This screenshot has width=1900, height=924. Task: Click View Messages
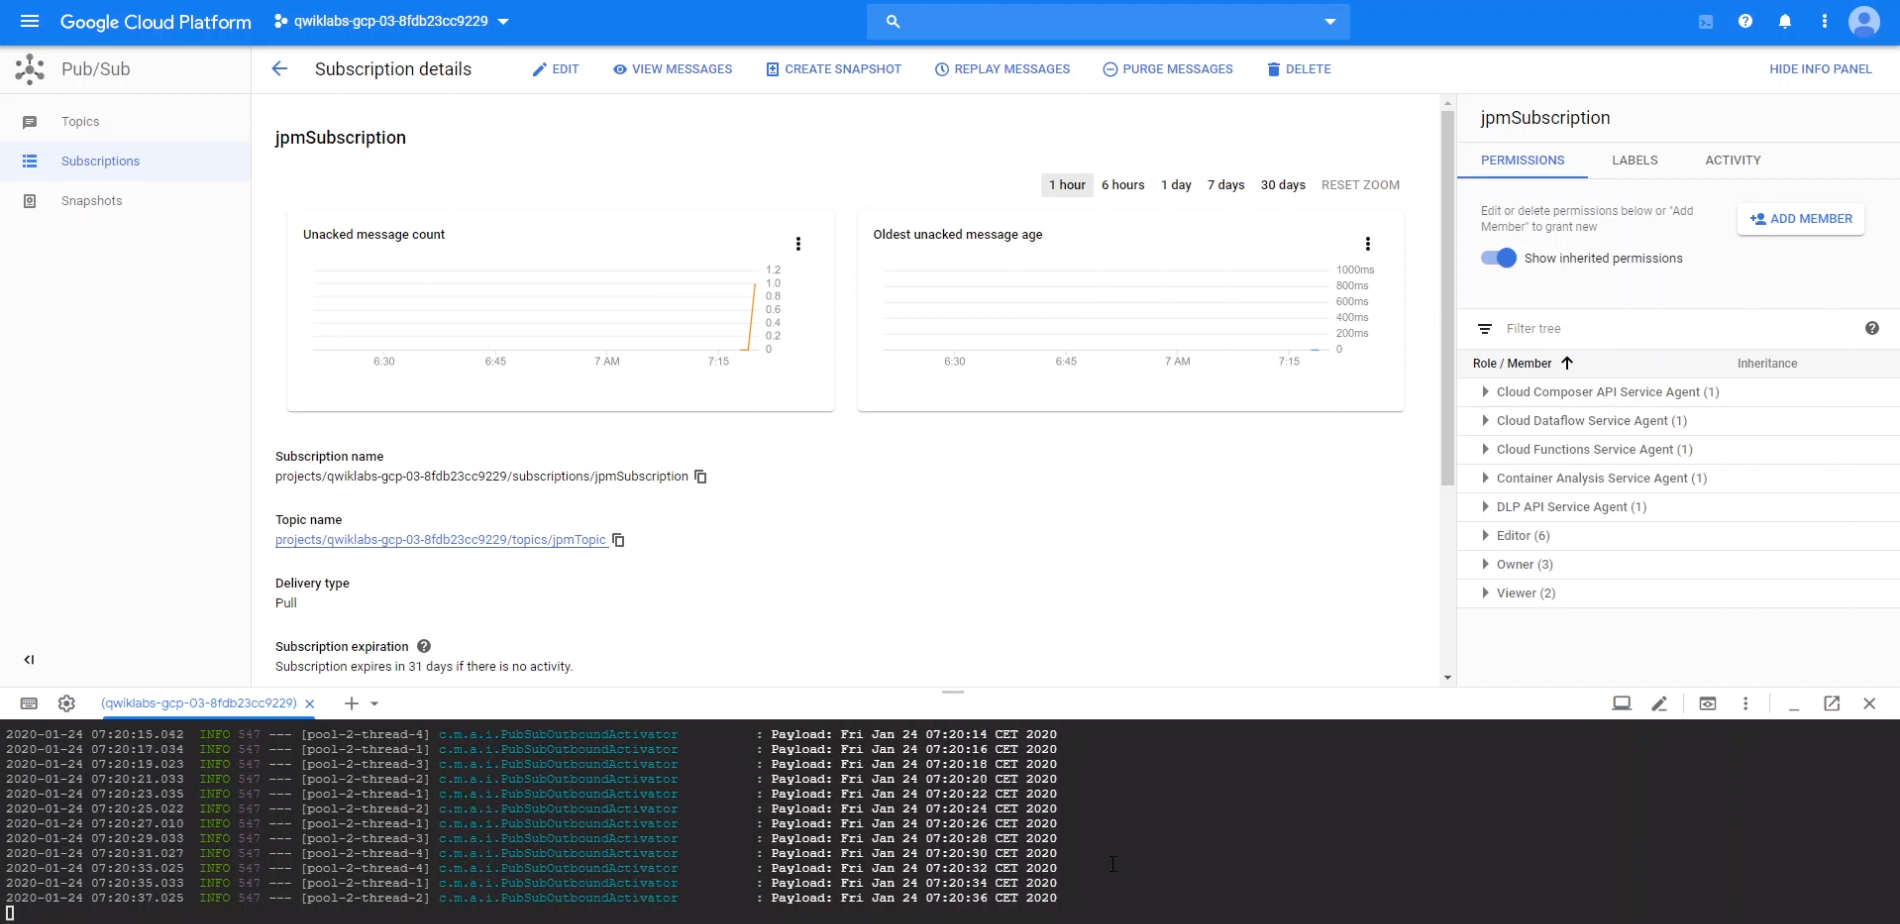(672, 69)
